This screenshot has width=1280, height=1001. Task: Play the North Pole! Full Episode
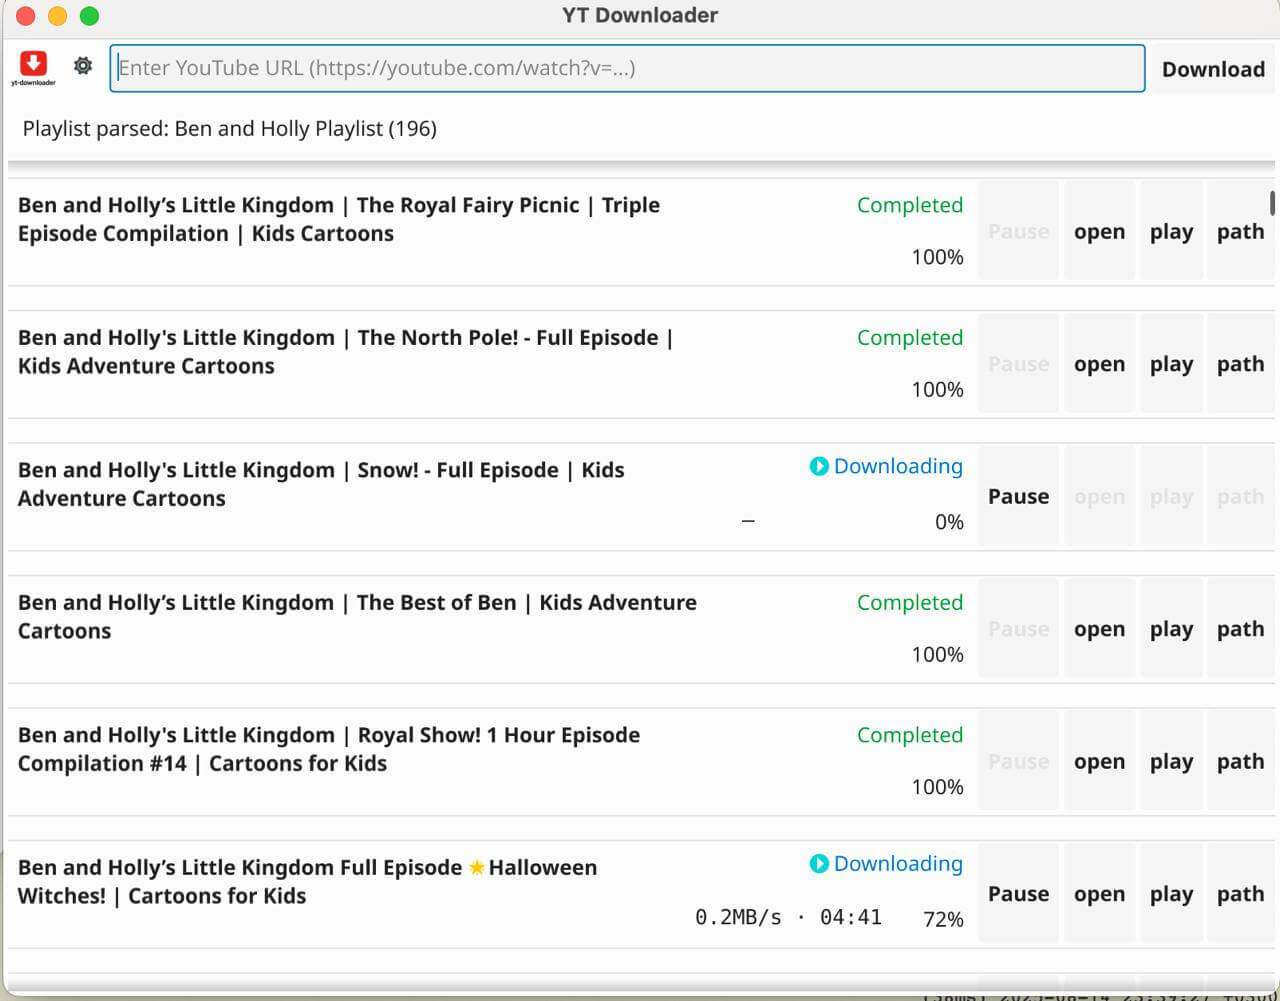pyautogui.click(x=1171, y=365)
